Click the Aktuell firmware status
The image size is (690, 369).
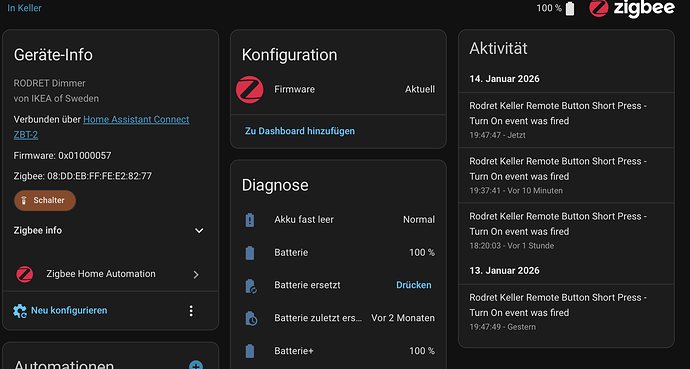pos(420,89)
